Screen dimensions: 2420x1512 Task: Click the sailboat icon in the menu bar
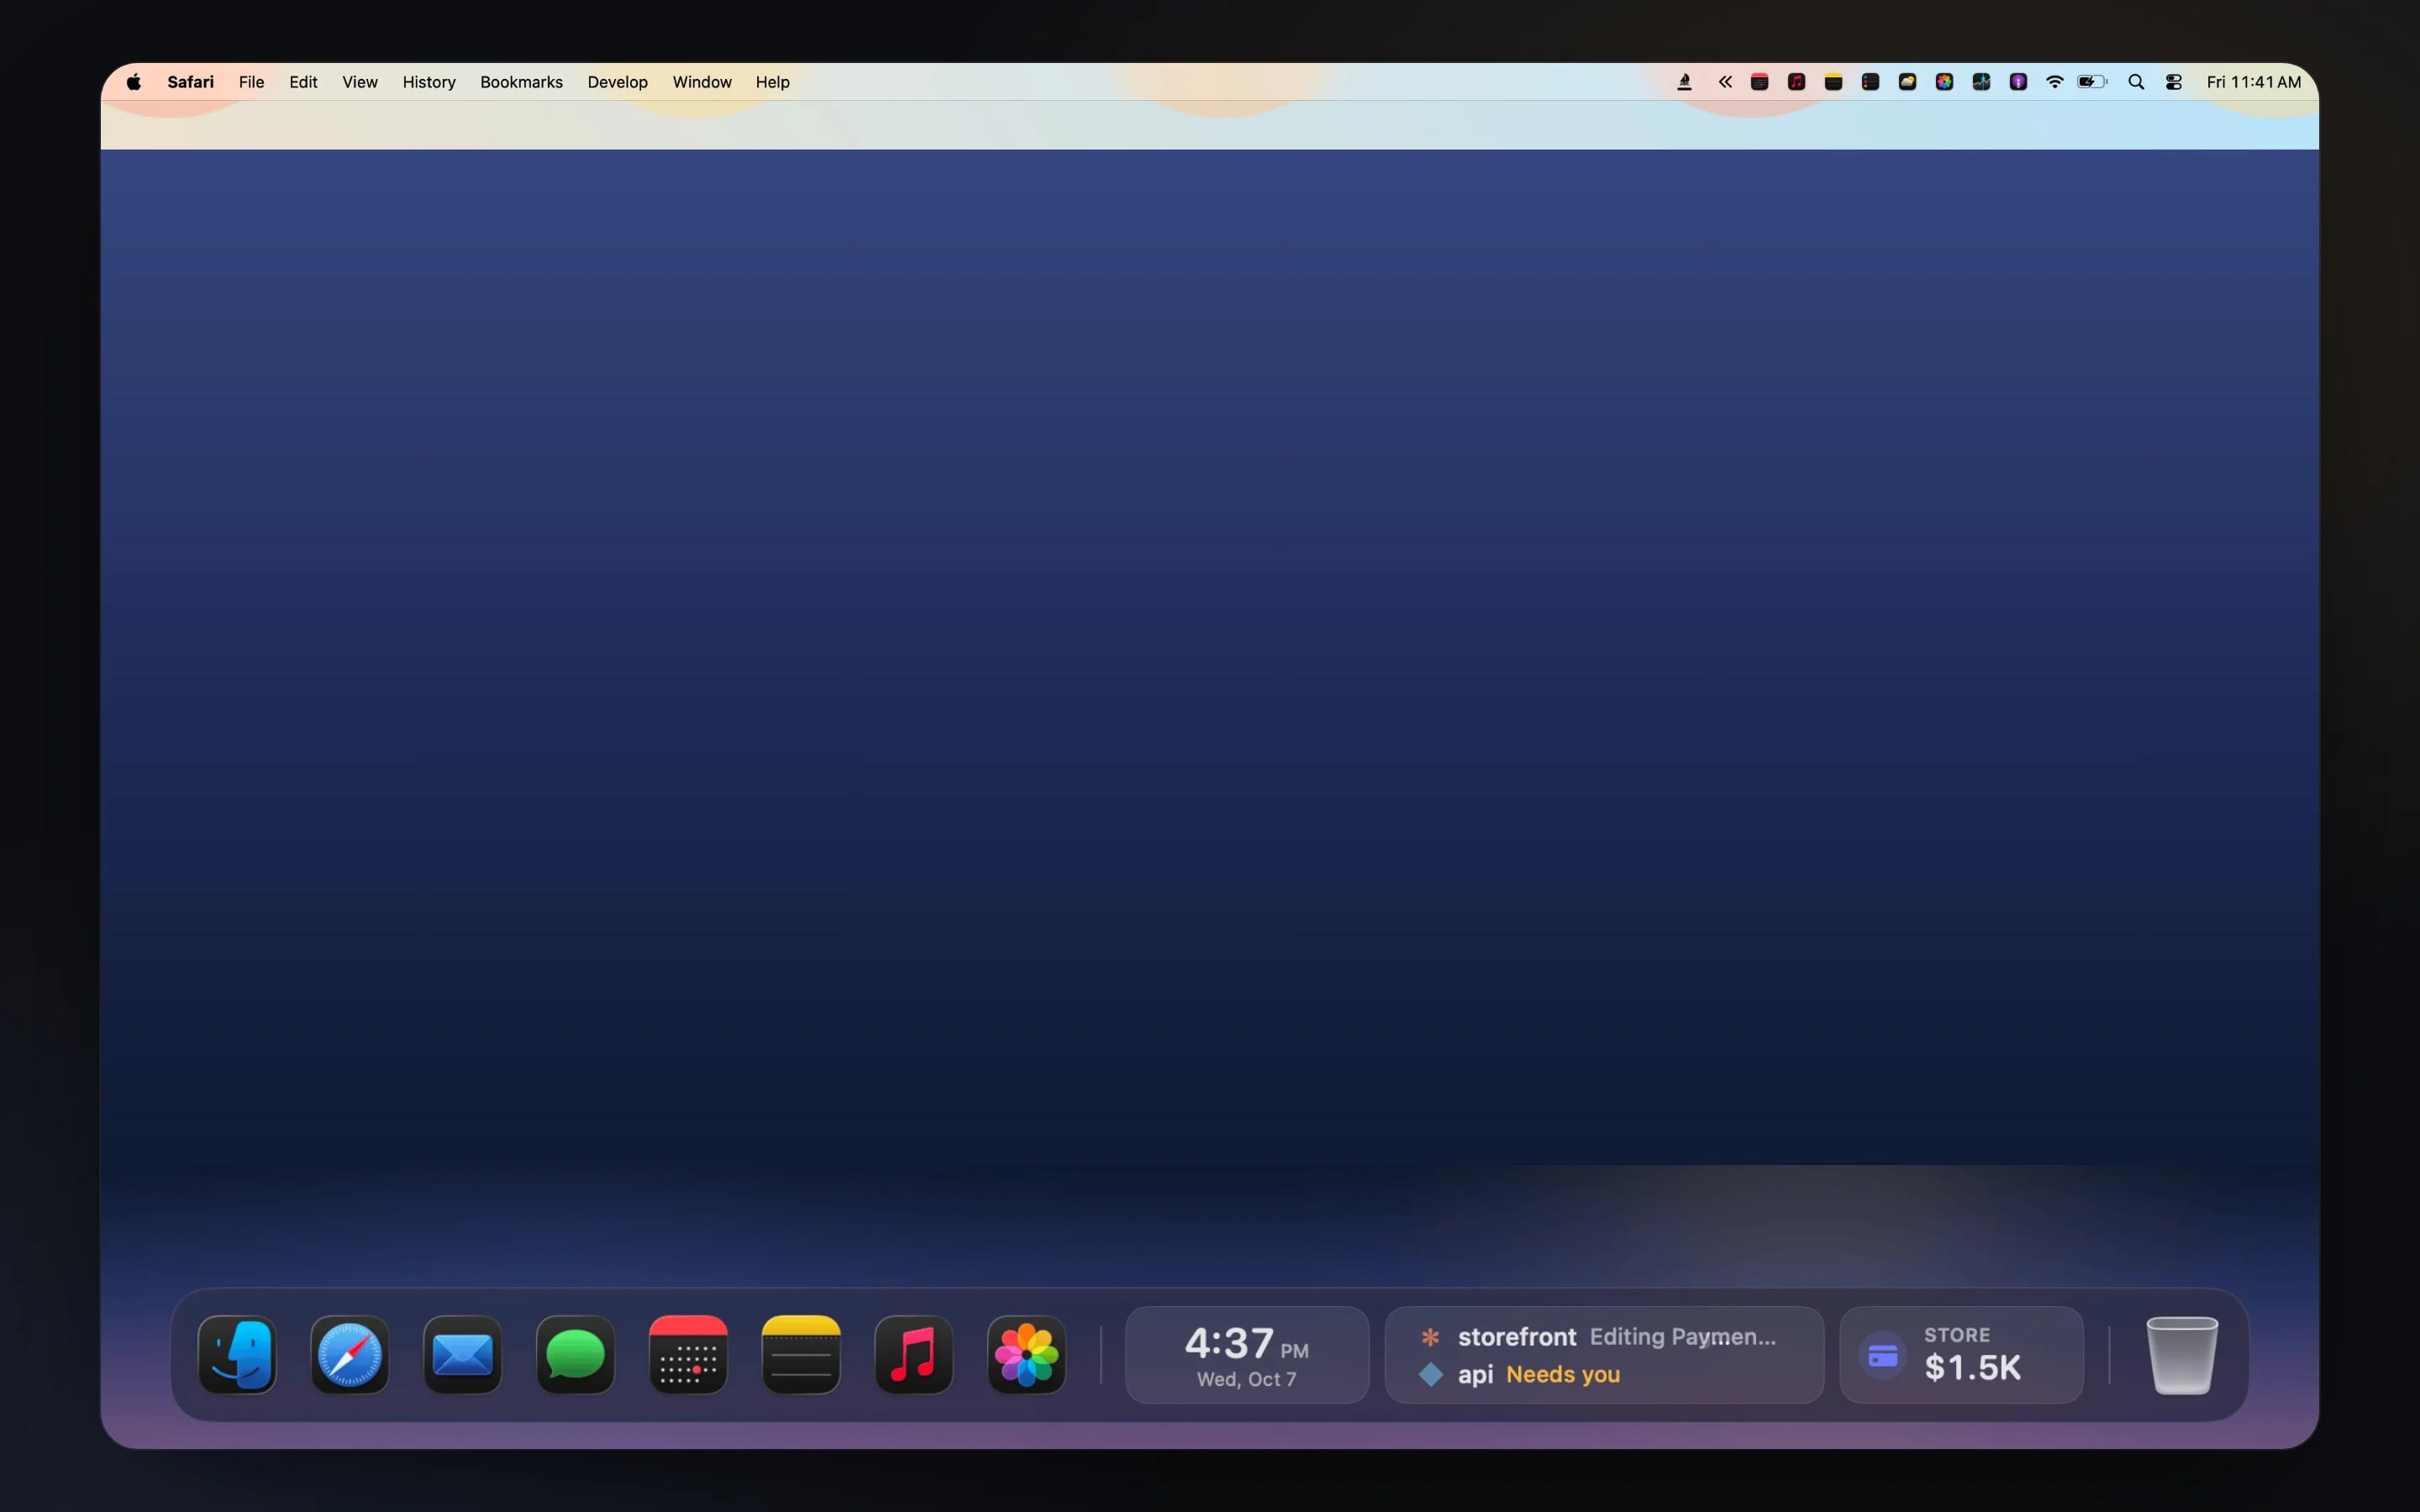(1684, 82)
